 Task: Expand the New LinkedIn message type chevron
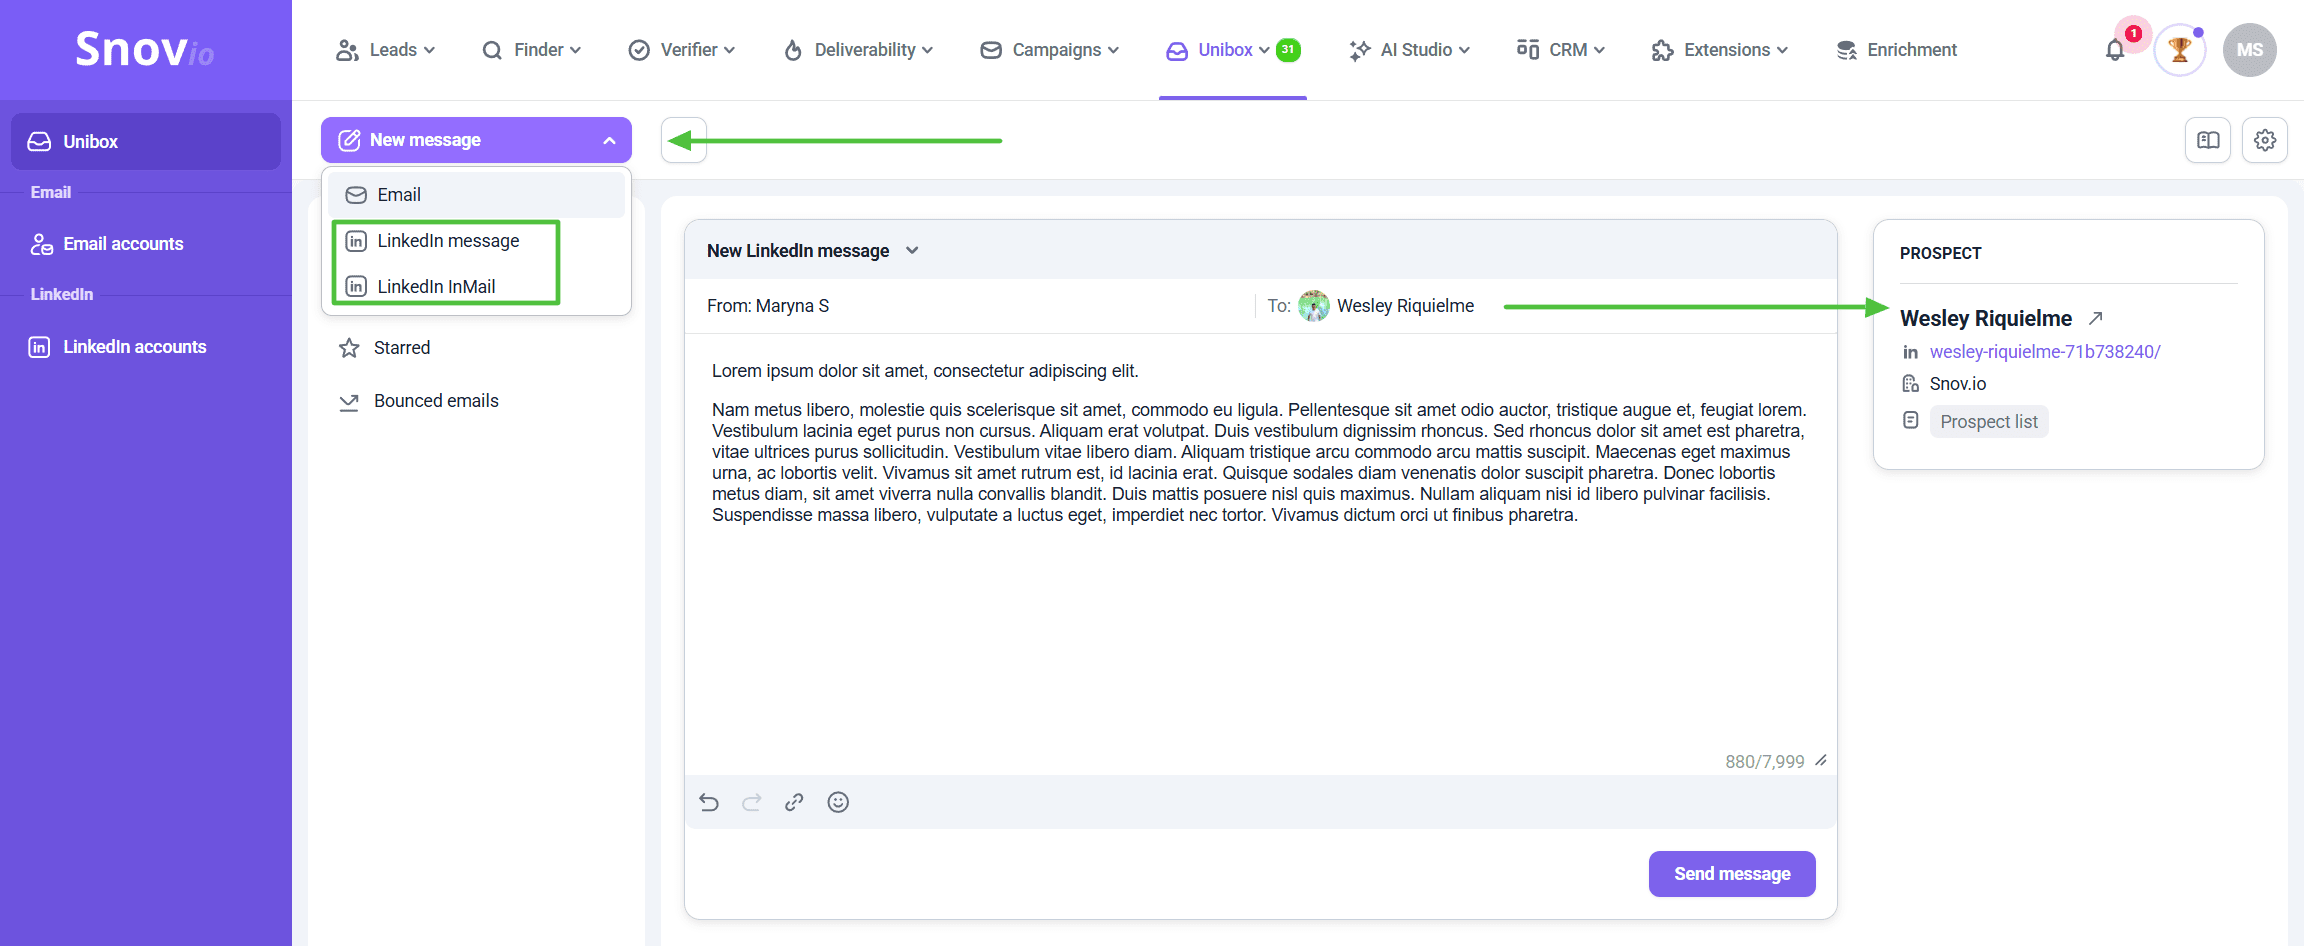(x=912, y=251)
